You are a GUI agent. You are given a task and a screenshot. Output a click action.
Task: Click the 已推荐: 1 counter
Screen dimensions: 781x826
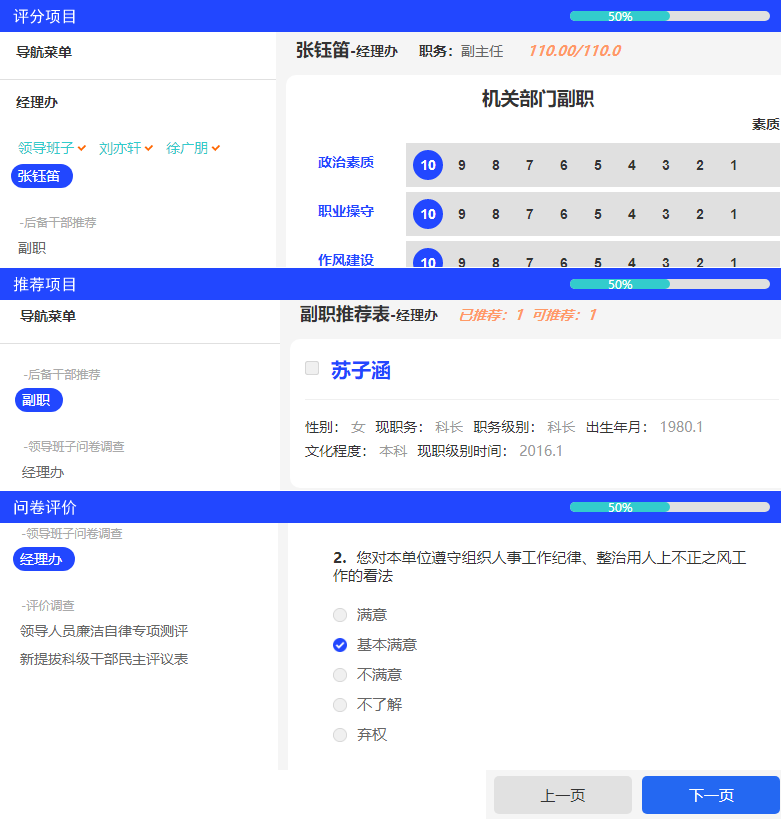(491, 315)
